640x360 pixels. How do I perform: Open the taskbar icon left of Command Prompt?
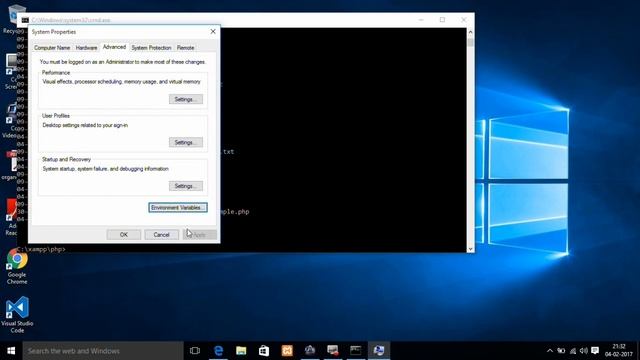point(333,351)
